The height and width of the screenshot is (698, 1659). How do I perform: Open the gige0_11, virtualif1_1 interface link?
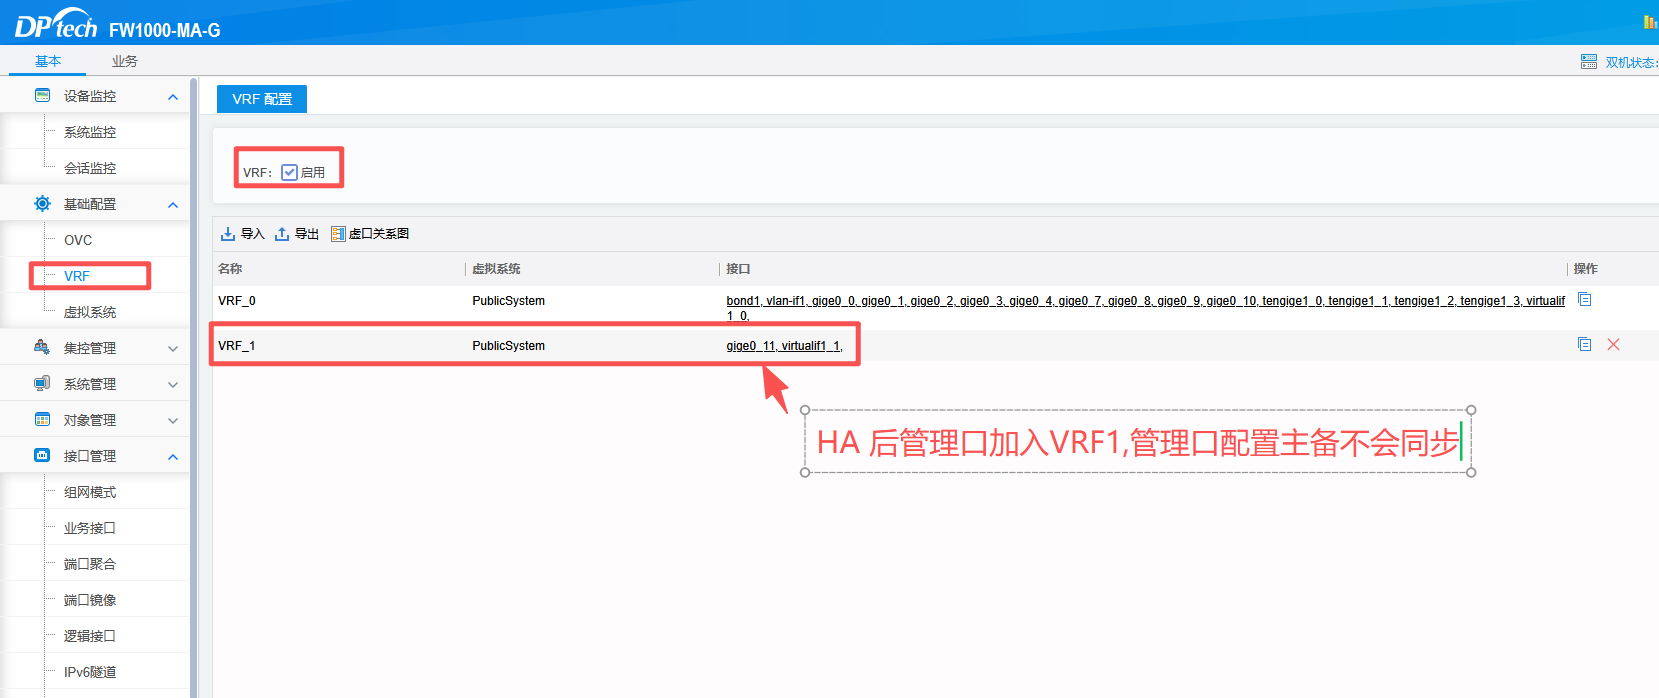tap(785, 346)
